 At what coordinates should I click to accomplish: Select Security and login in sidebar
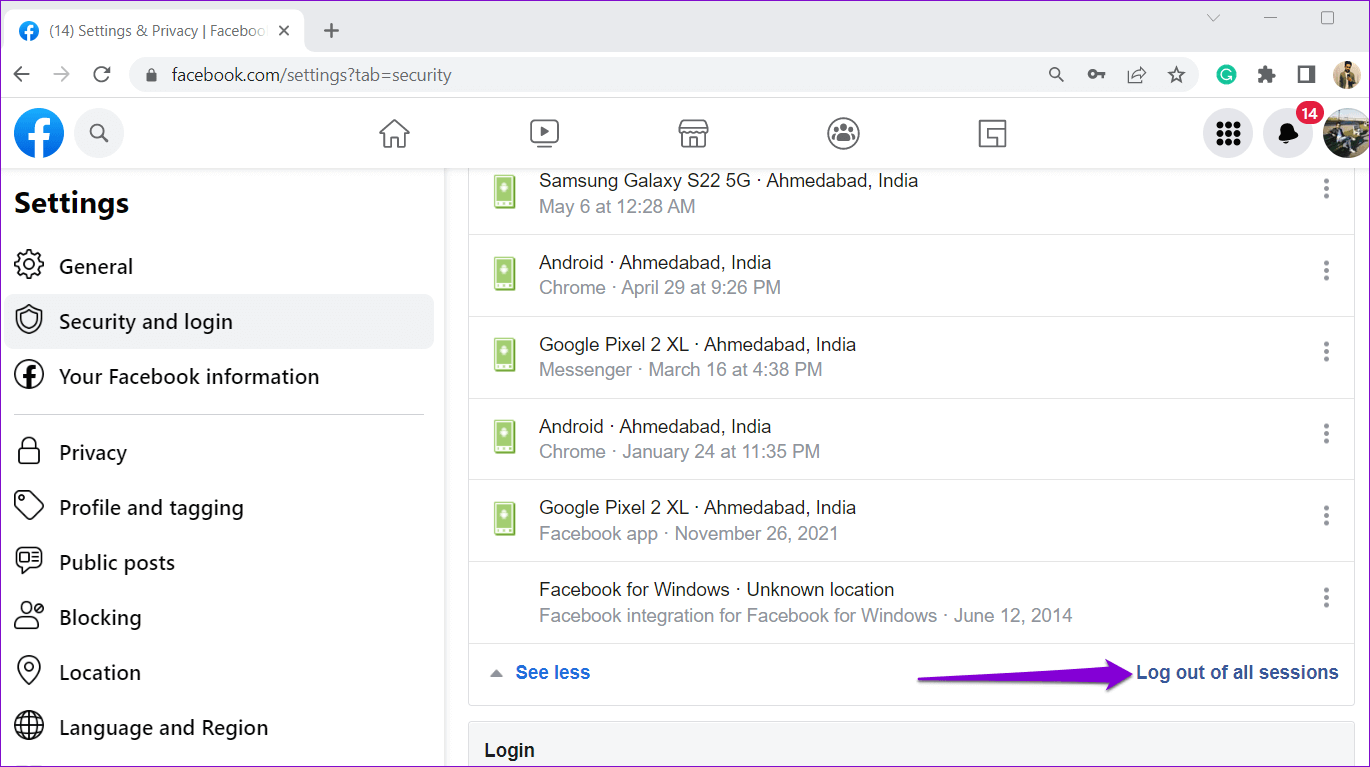219,321
